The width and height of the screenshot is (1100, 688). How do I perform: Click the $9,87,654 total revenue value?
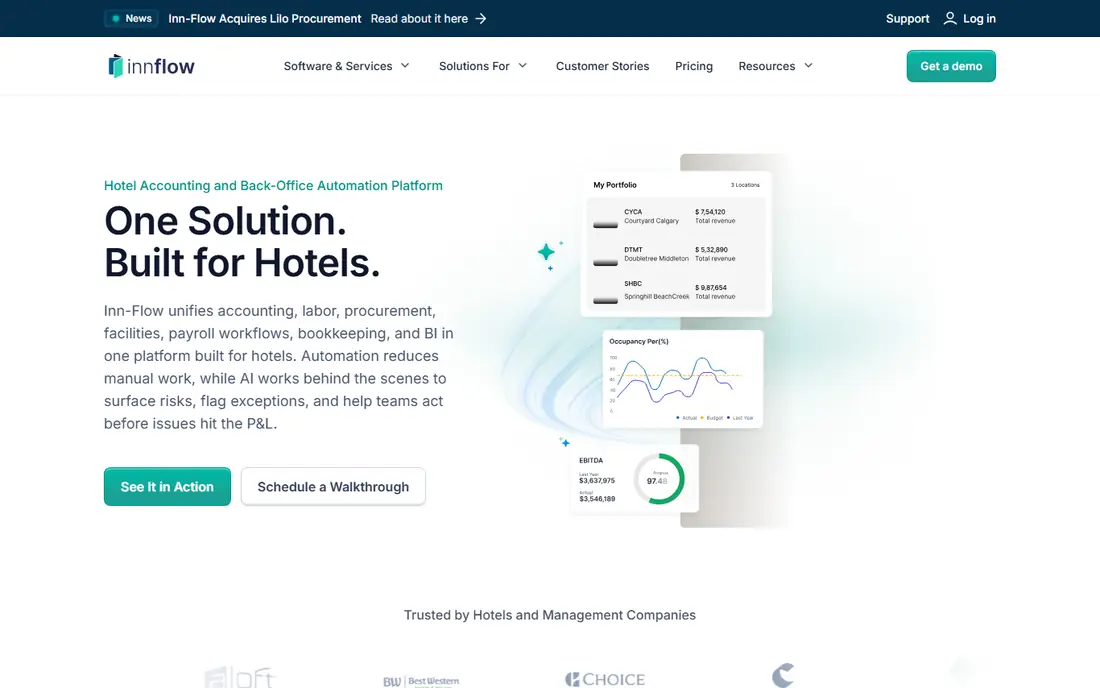(711, 288)
